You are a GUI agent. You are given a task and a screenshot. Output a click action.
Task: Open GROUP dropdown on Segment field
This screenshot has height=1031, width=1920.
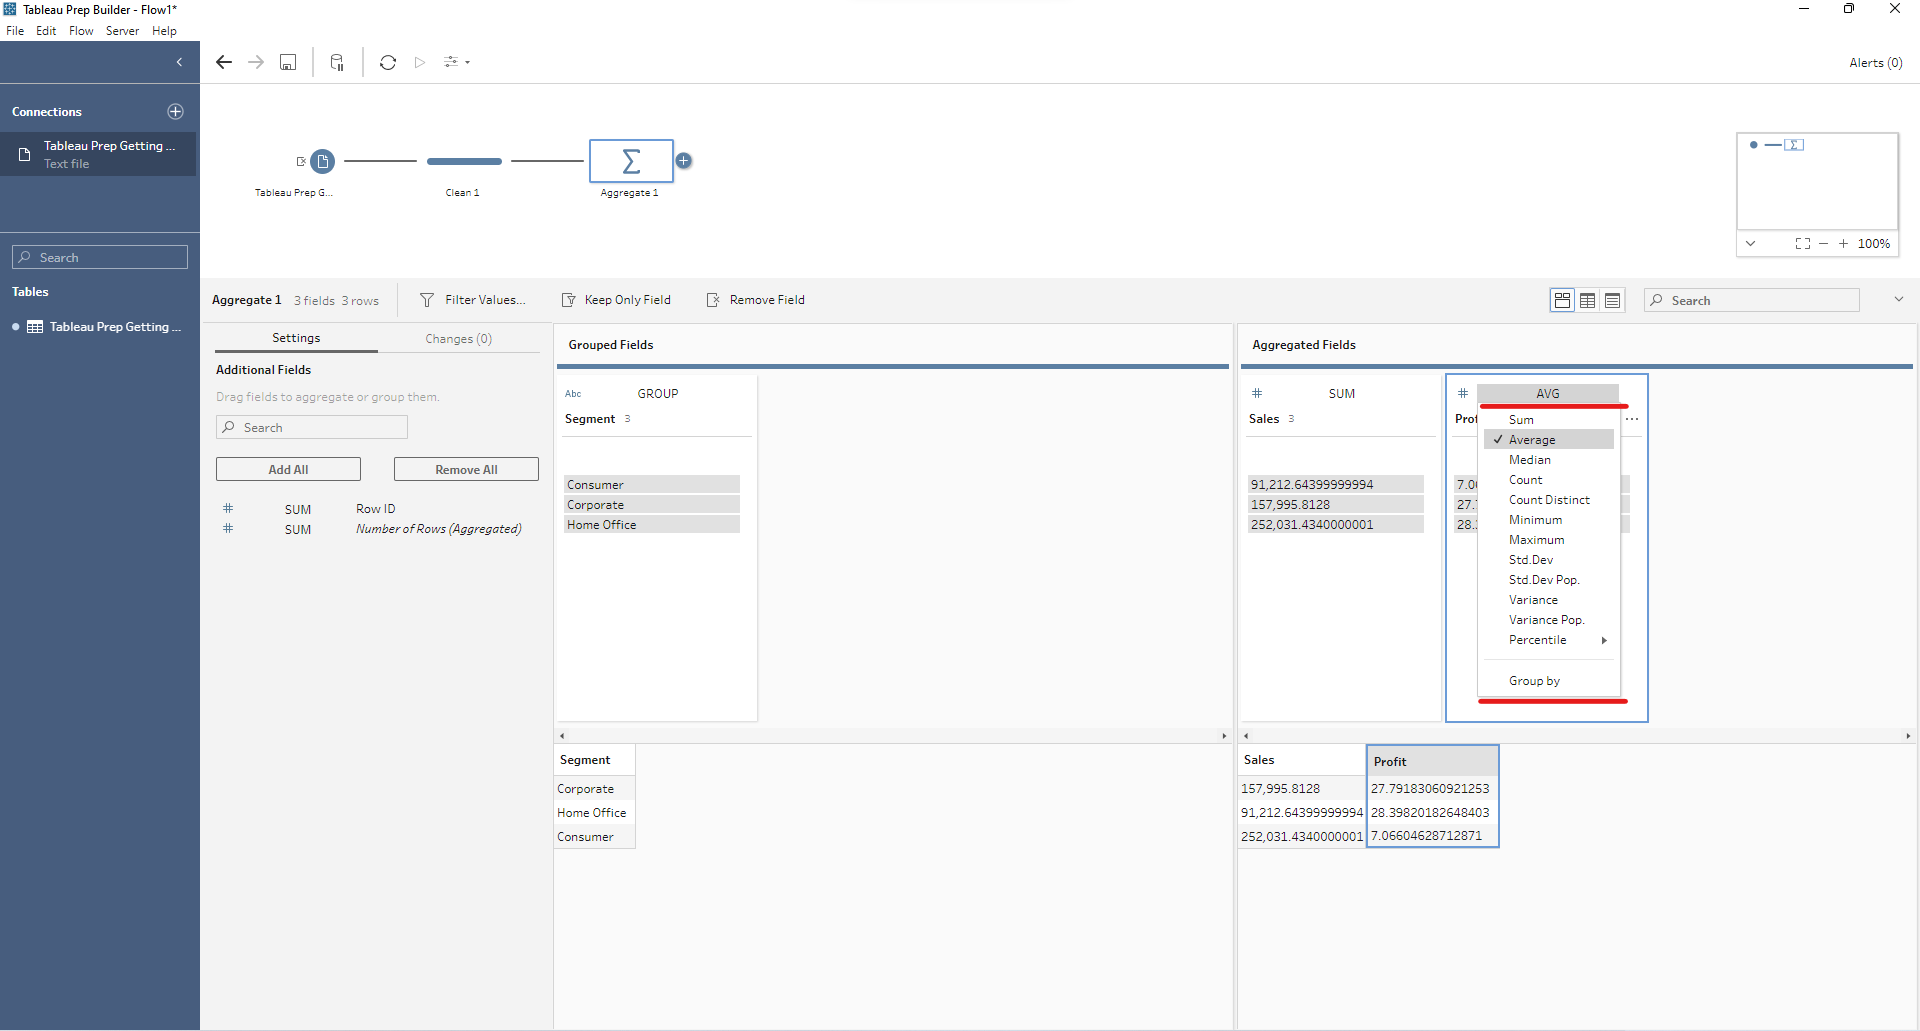(x=658, y=393)
